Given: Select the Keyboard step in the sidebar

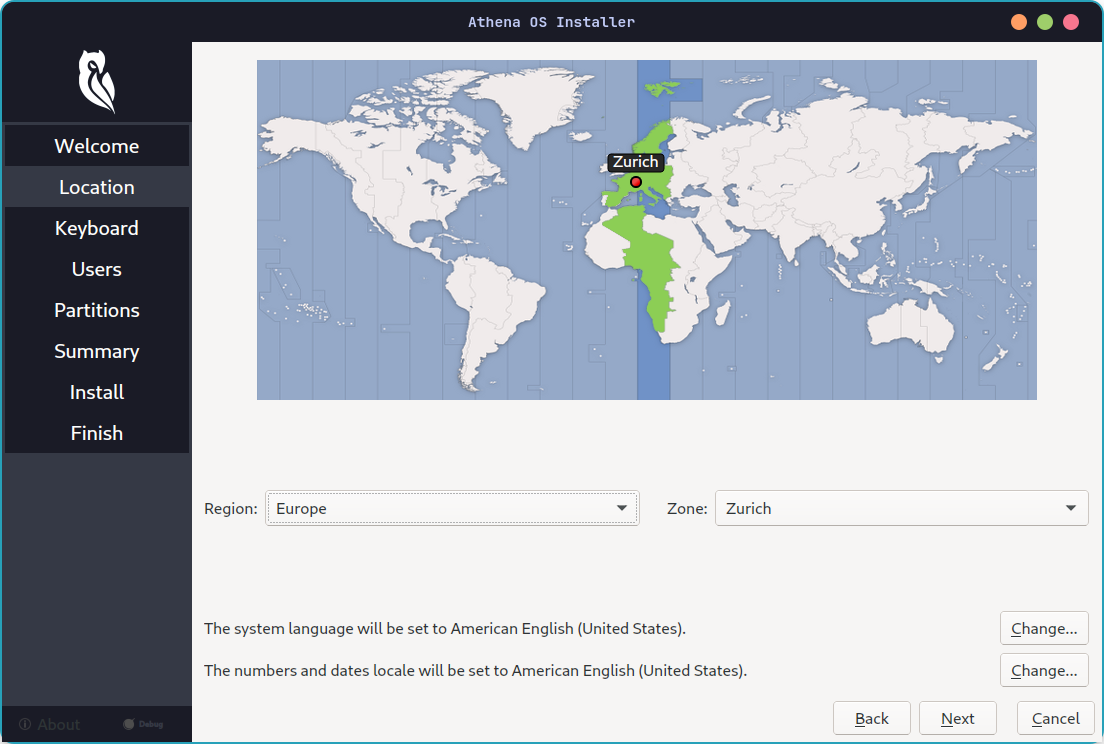Looking at the screenshot, I should click(x=96, y=228).
